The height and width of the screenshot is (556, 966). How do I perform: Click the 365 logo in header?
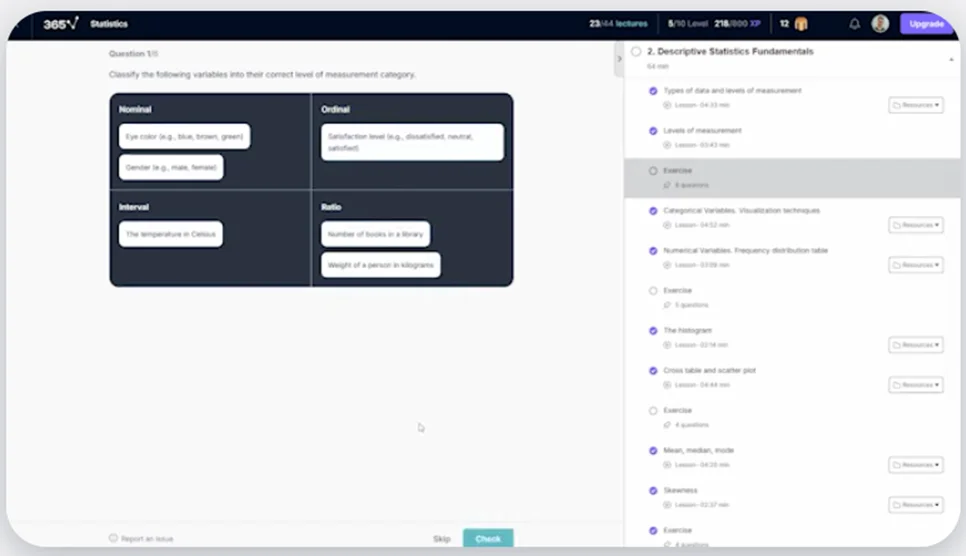[60, 24]
